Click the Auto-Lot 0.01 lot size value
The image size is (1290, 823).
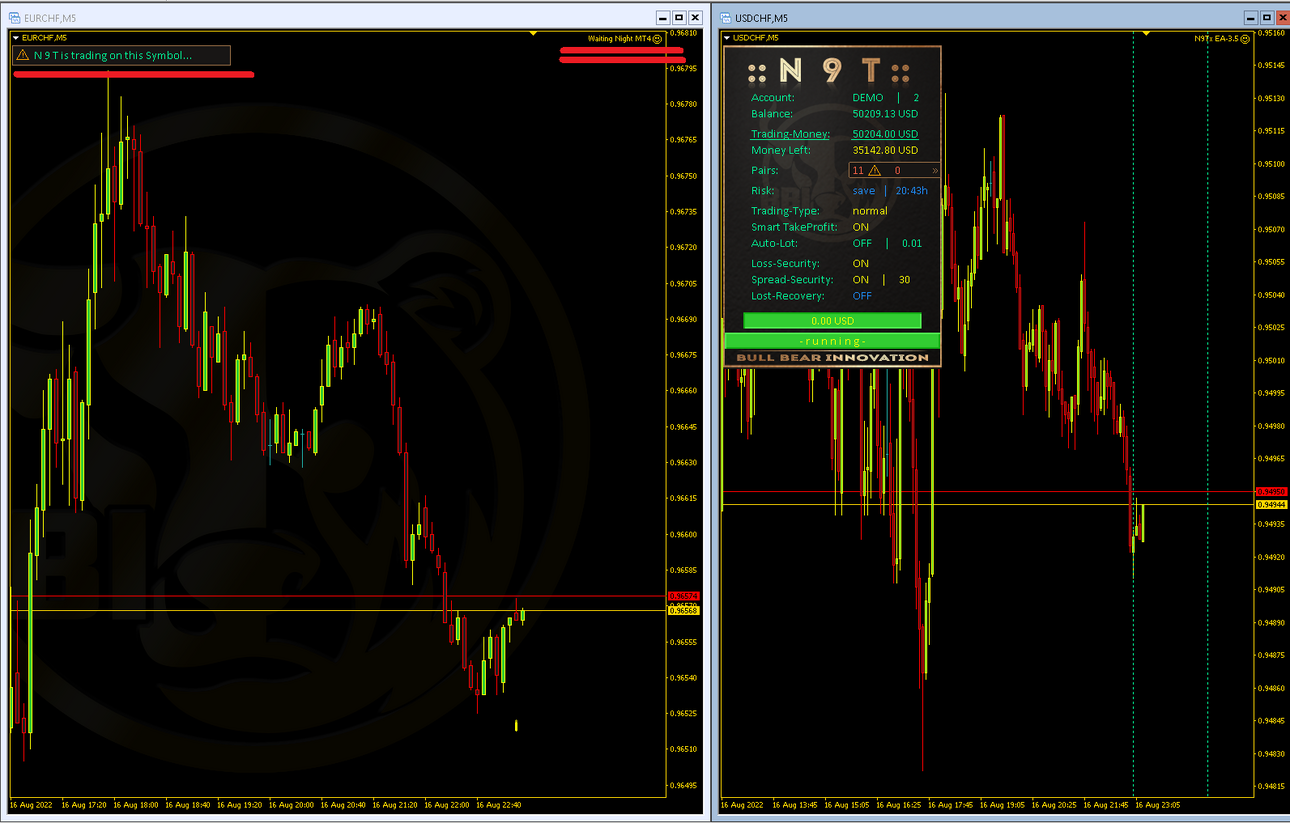tap(912, 243)
